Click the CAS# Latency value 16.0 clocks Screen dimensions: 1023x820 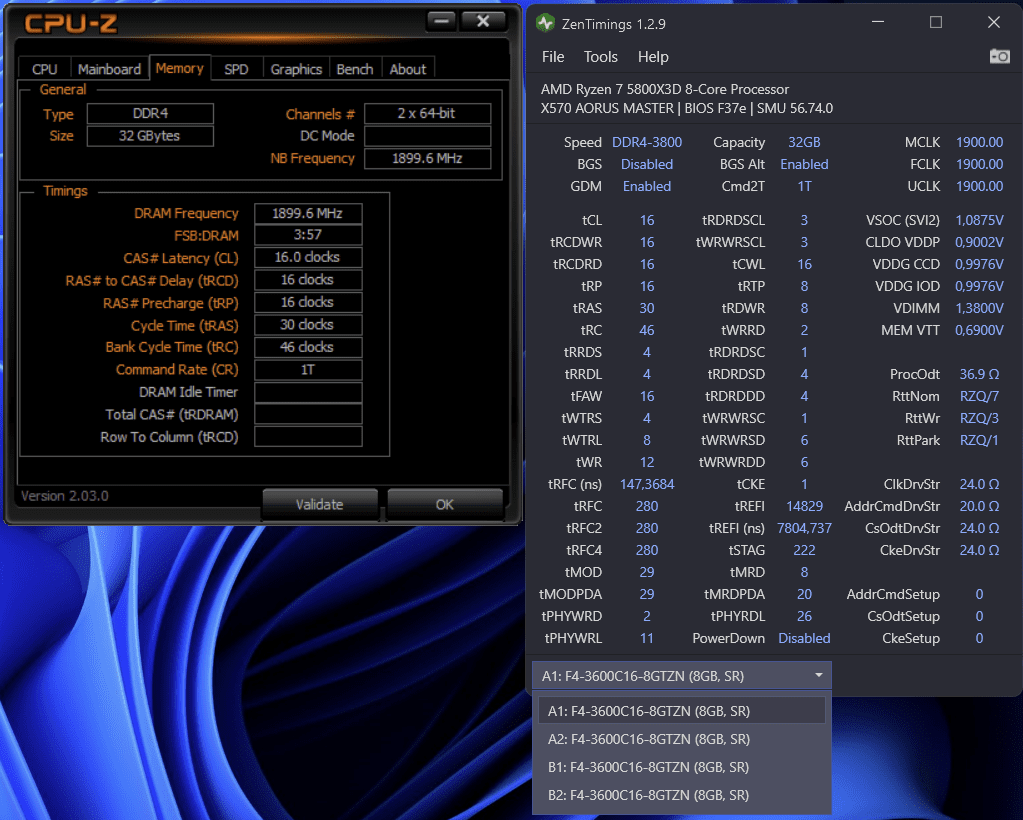pyautogui.click(x=308, y=257)
